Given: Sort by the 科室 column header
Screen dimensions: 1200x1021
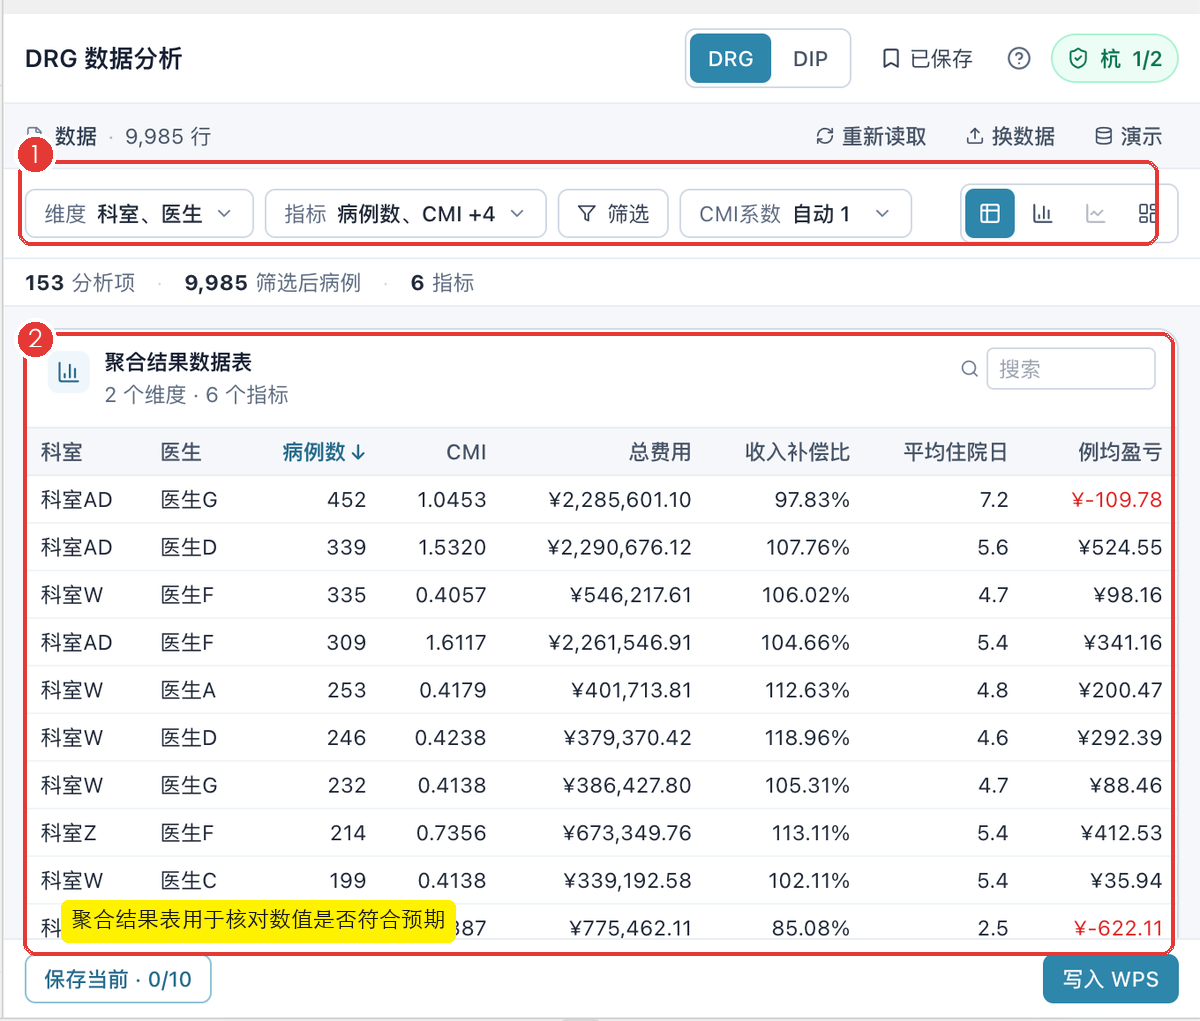Looking at the screenshot, I should click(x=62, y=452).
